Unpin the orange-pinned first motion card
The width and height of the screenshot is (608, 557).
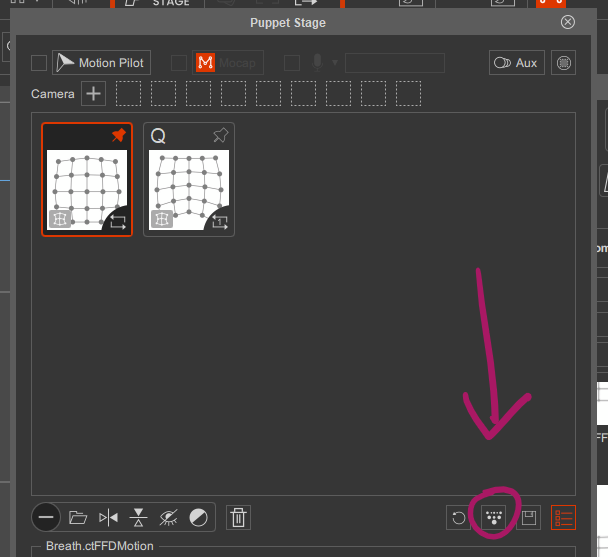118,136
